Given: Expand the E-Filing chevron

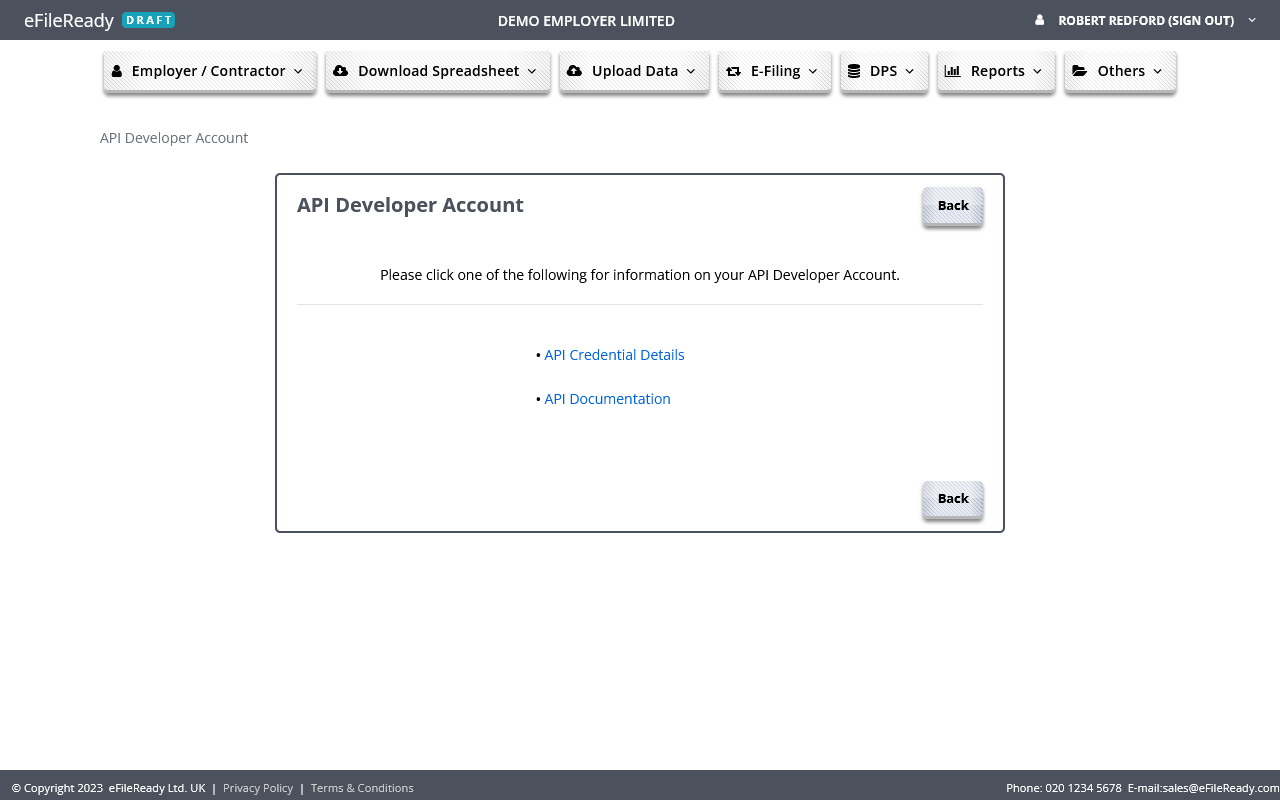Looking at the screenshot, I should pyautogui.click(x=813, y=72).
